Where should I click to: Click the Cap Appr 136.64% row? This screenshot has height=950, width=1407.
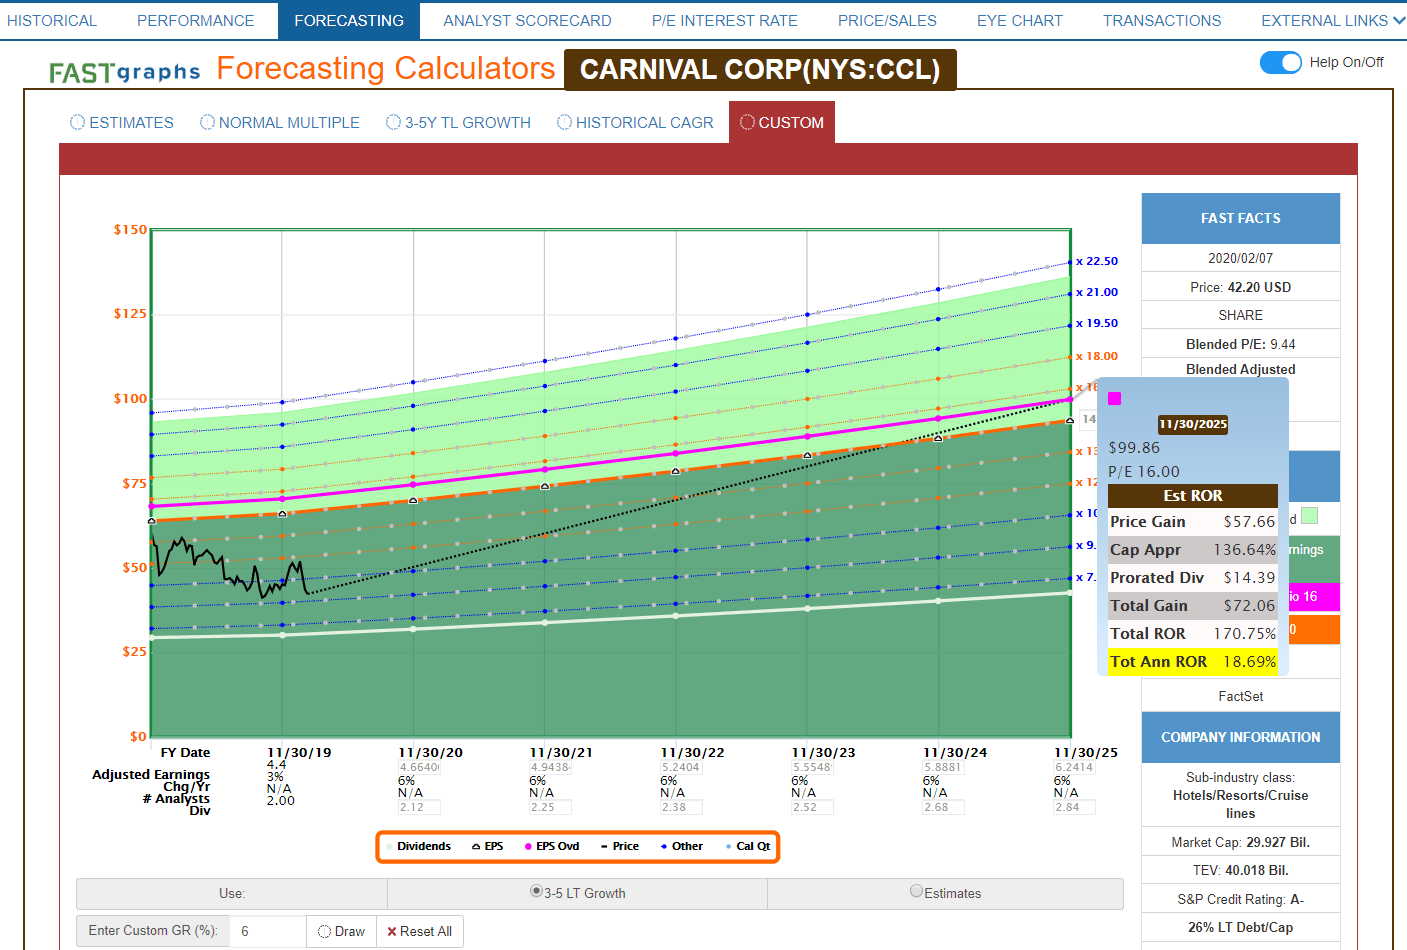[x=1193, y=549]
